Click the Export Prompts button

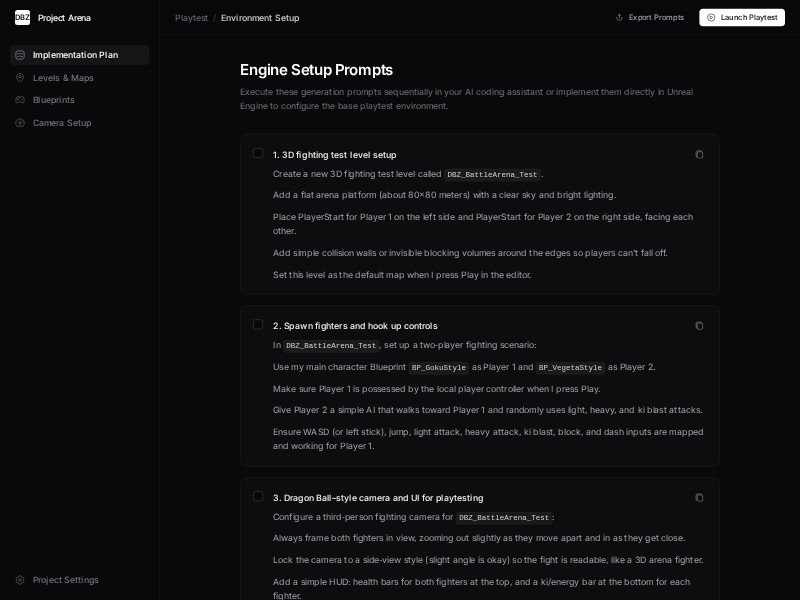650,17
